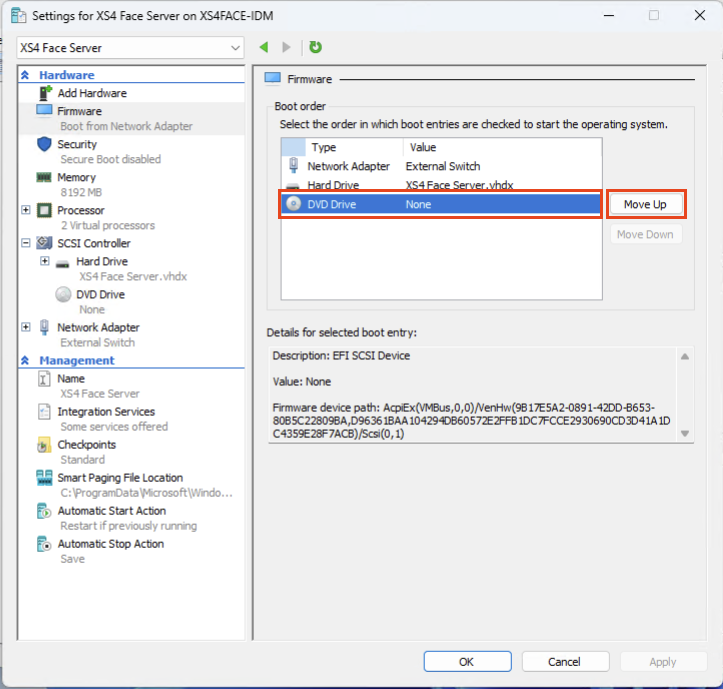Click the OK button

[467, 662]
